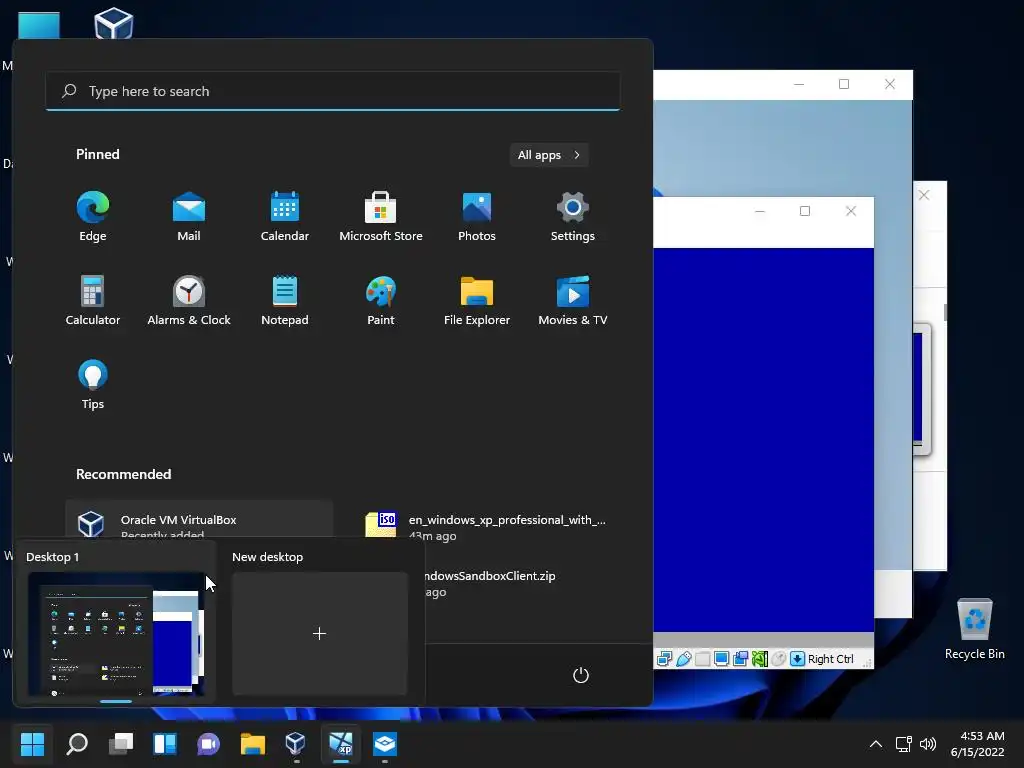Screen dimensions: 1024x768
Task: Open the Tips app
Action: pyautogui.click(x=93, y=385)
